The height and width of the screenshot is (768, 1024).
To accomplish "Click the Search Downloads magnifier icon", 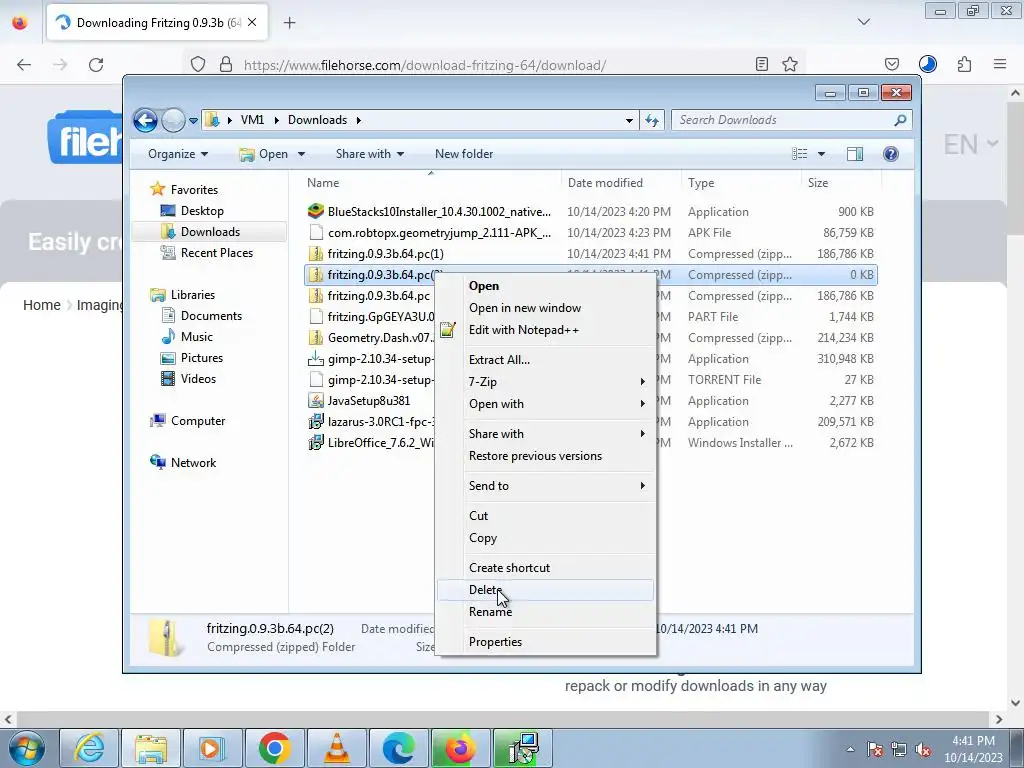I will tap(900, 120).
